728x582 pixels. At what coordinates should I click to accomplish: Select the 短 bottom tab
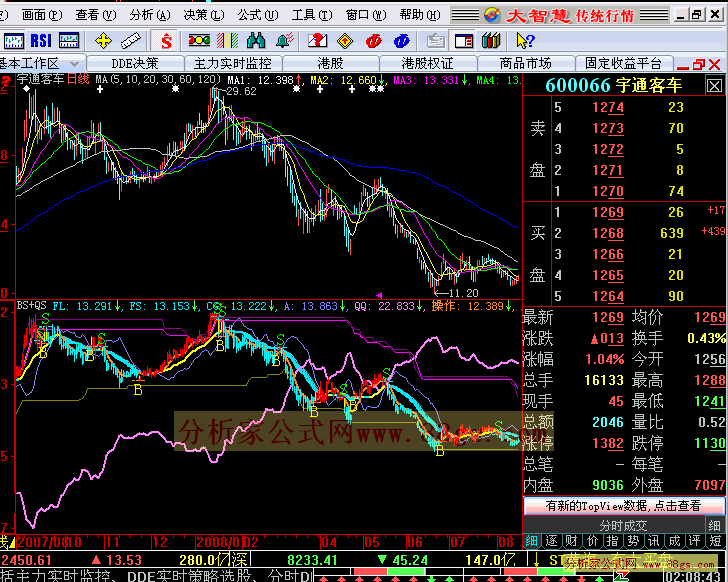[715, 541]
